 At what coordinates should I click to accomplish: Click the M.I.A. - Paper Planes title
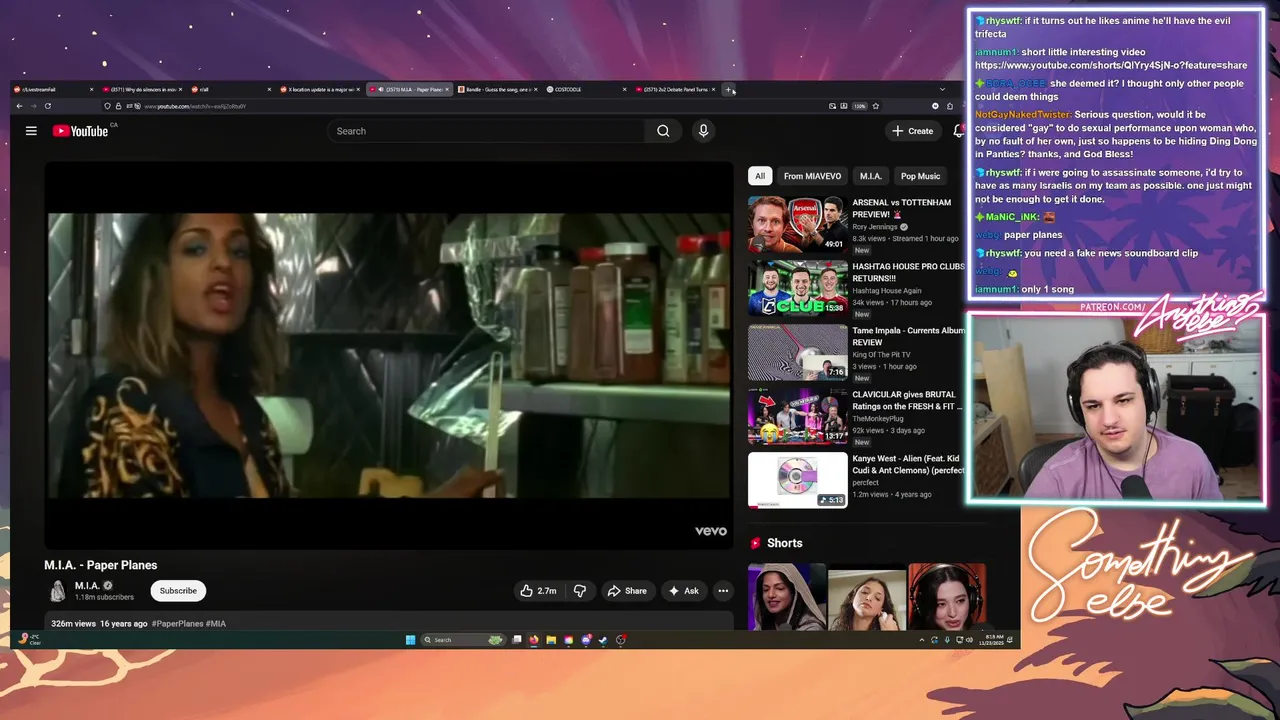pos(100,565)
